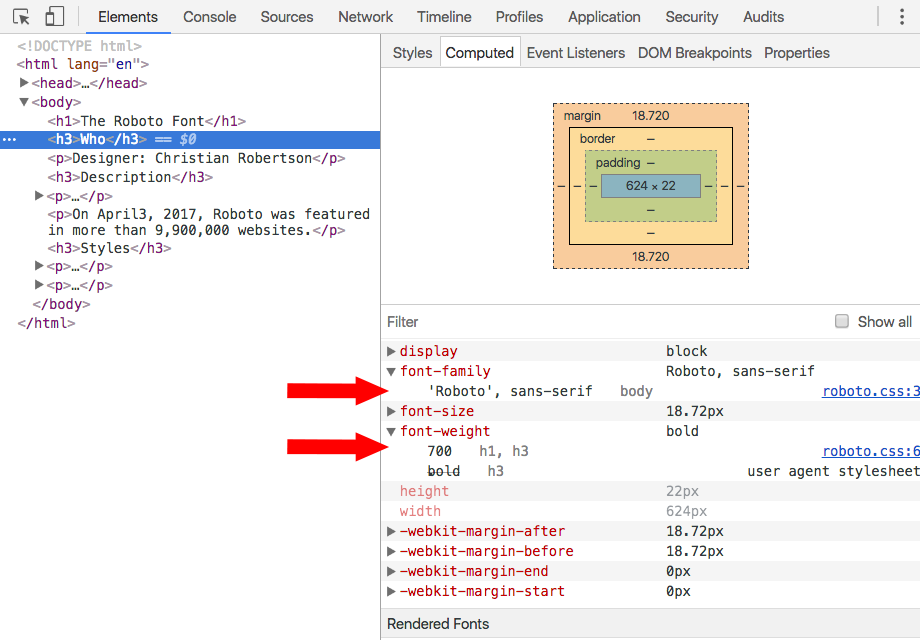Click the width computed property row
Image resolution: width=920 pixels, height=640 pixels.
click(x=652, y=512)
